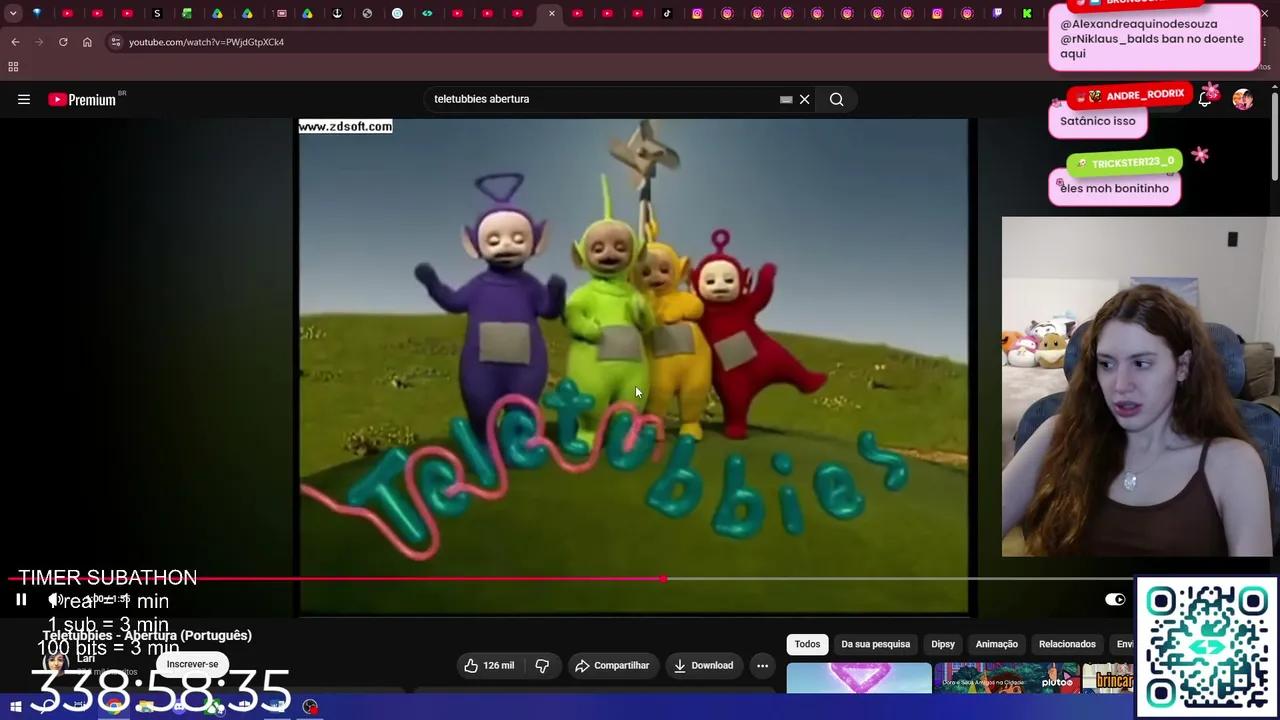Image resolution: width=1280 pixels, height=720 pixels.
Task: Click the search magnifier button
Action: (836, 99)
